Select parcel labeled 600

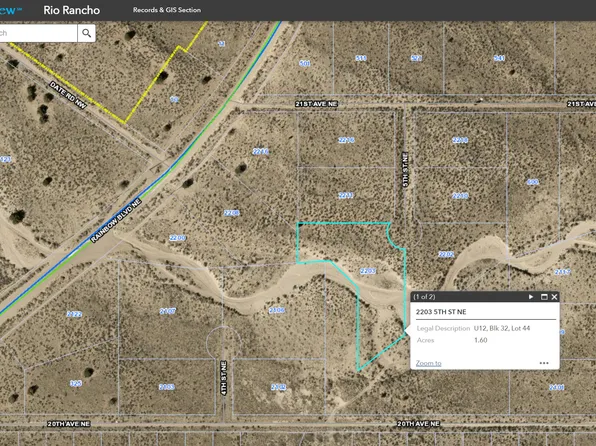tap(533, 182)
